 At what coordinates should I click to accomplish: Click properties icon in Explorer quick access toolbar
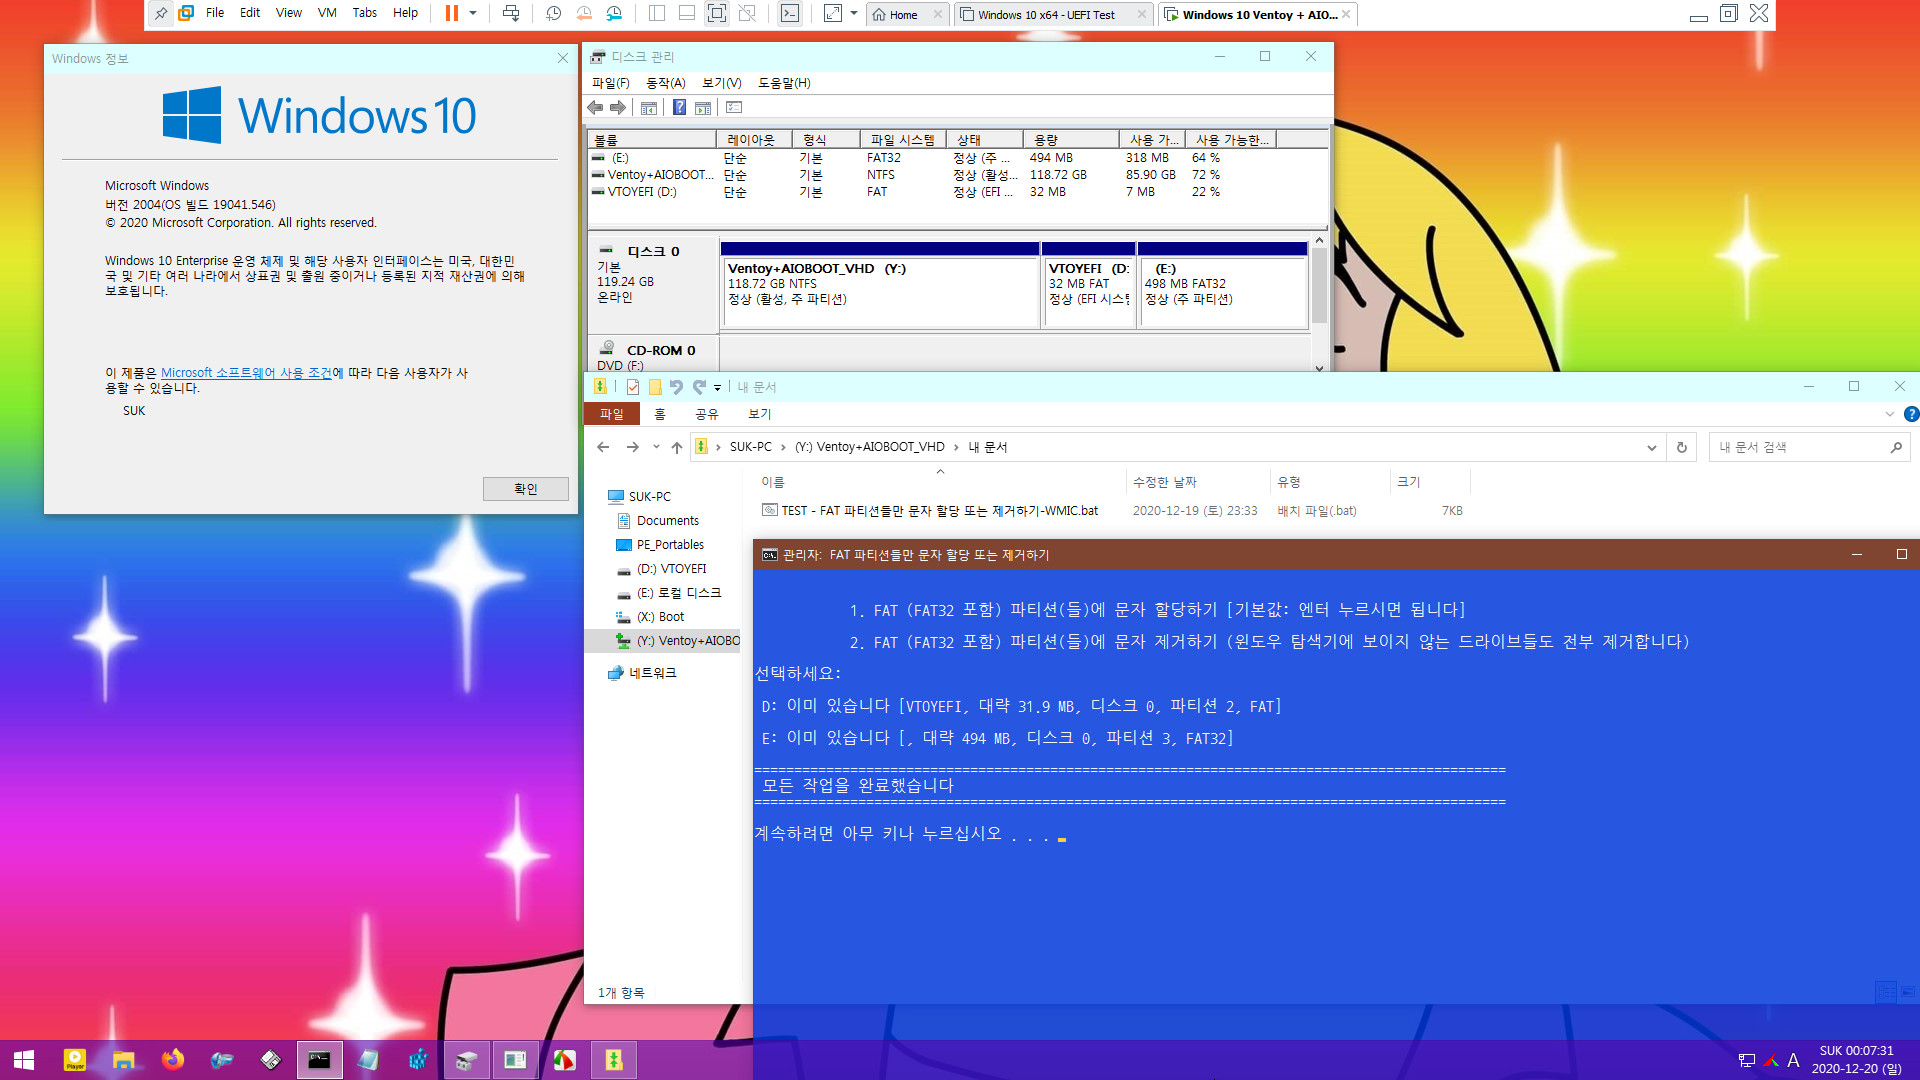click(633, 387)
